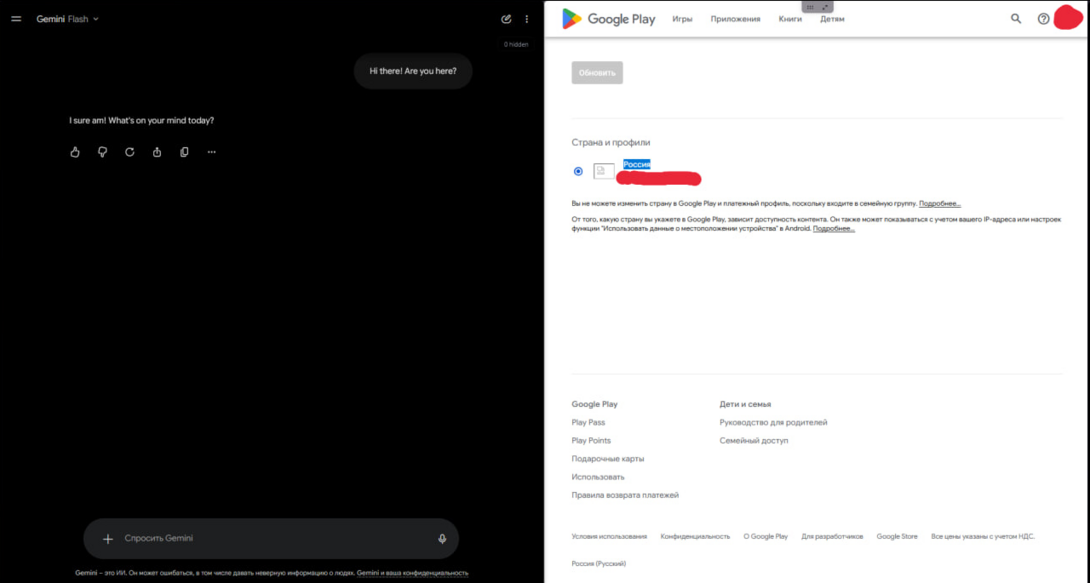Viewport: 1090px width, 583px height.
Task: Open the Игры tab
Action: [x=682, y=19]
